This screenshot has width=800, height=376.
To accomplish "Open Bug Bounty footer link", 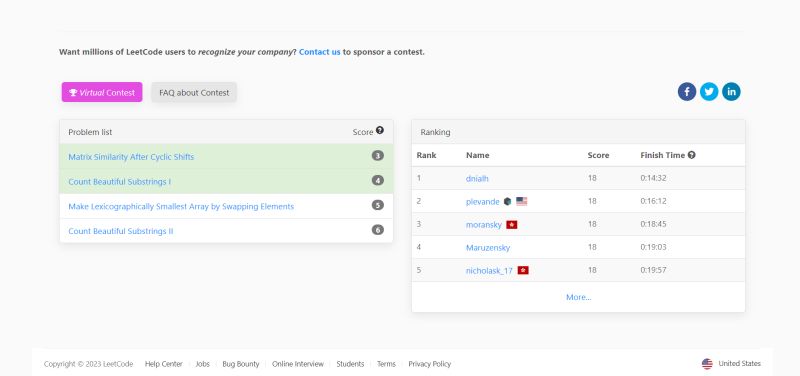I will [241, 364].
